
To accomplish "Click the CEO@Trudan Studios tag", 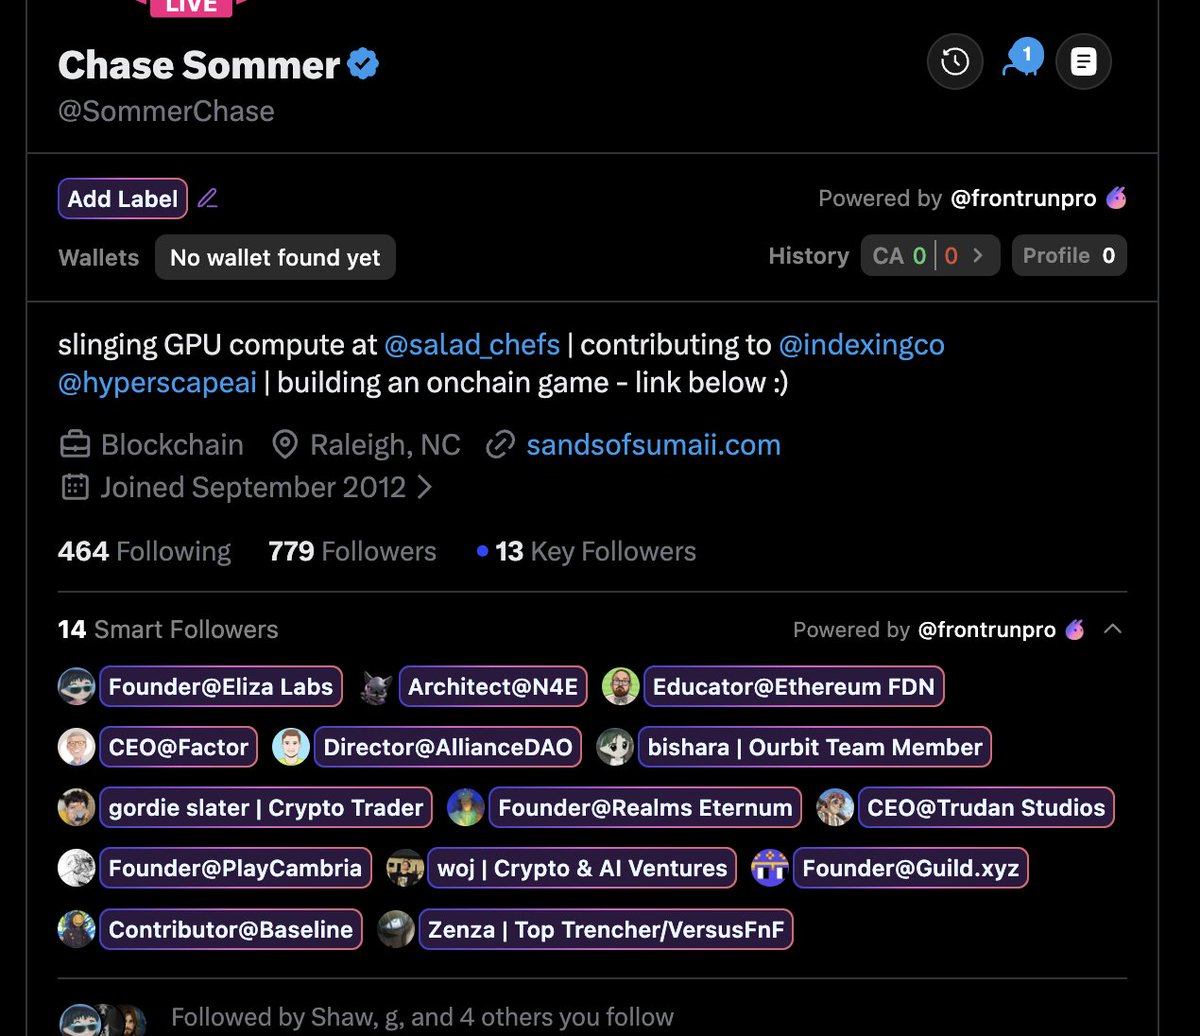I will point(986,807).
